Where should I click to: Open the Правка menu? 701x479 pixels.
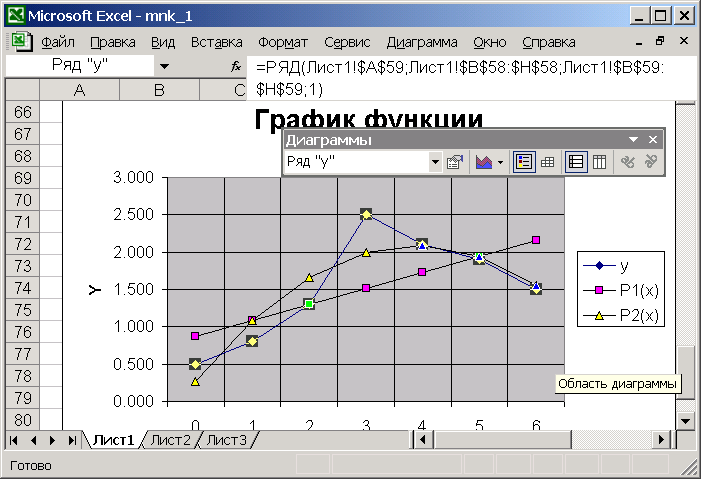[x=113, y=42]
